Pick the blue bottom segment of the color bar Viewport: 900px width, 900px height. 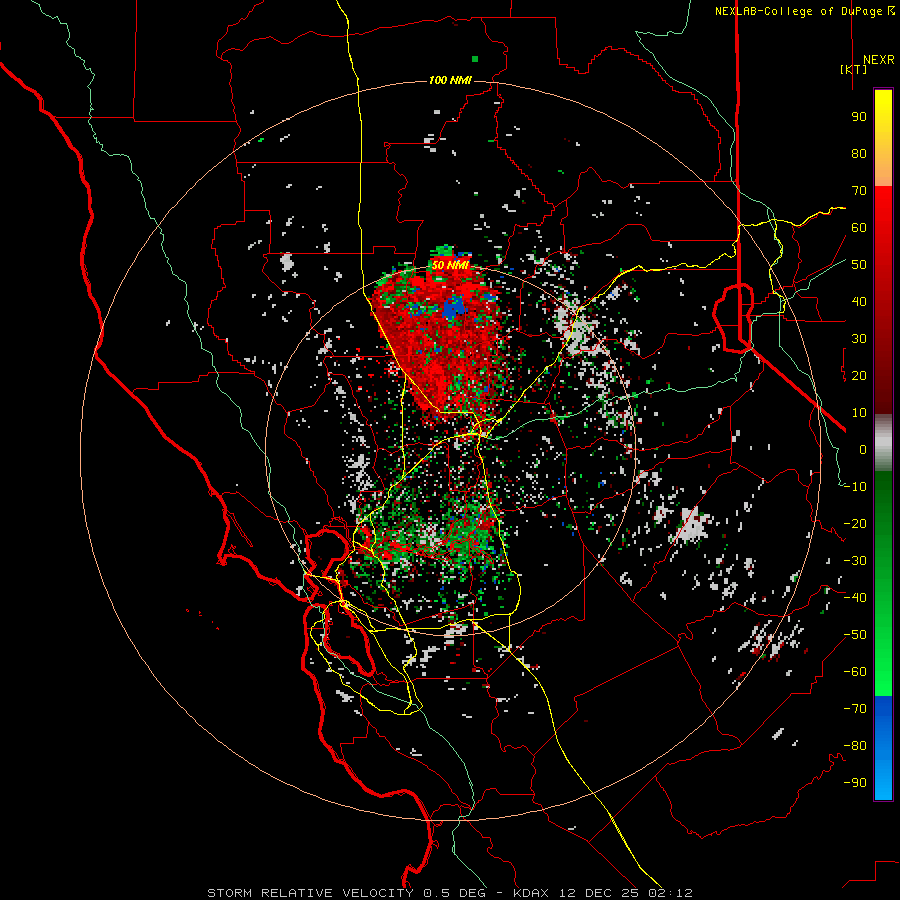883,748
